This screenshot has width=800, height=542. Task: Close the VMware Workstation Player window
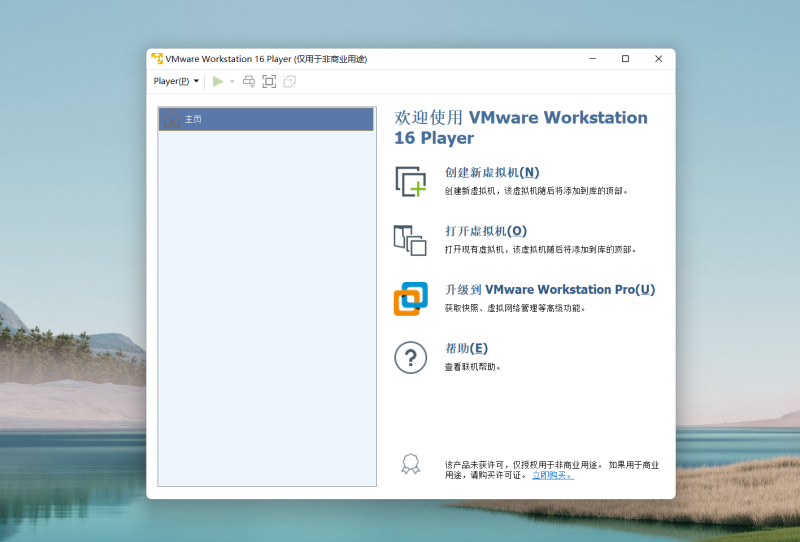[x=659, y=59]
